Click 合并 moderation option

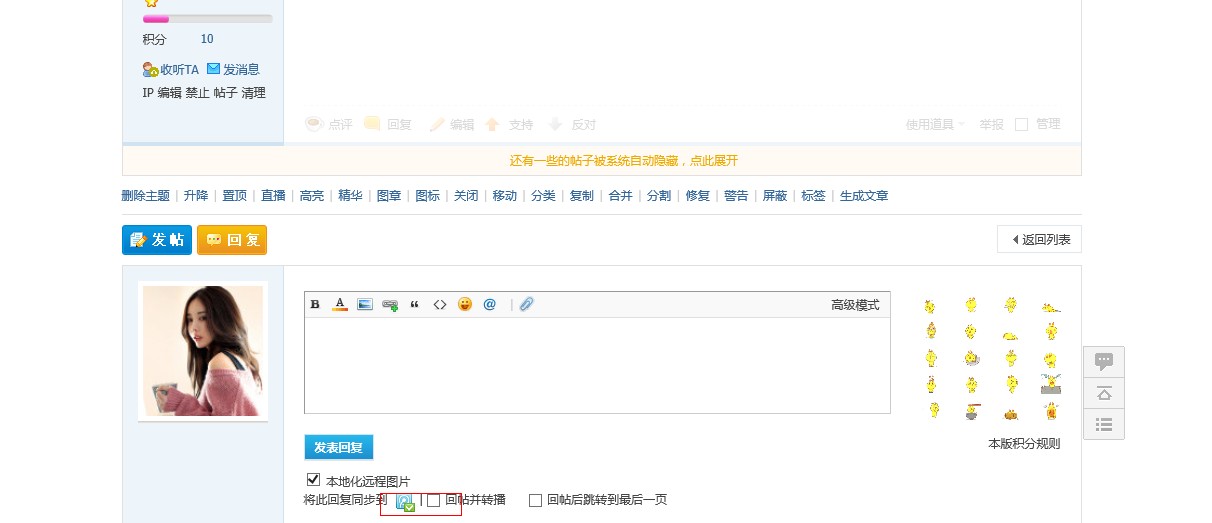coord(621,196)
